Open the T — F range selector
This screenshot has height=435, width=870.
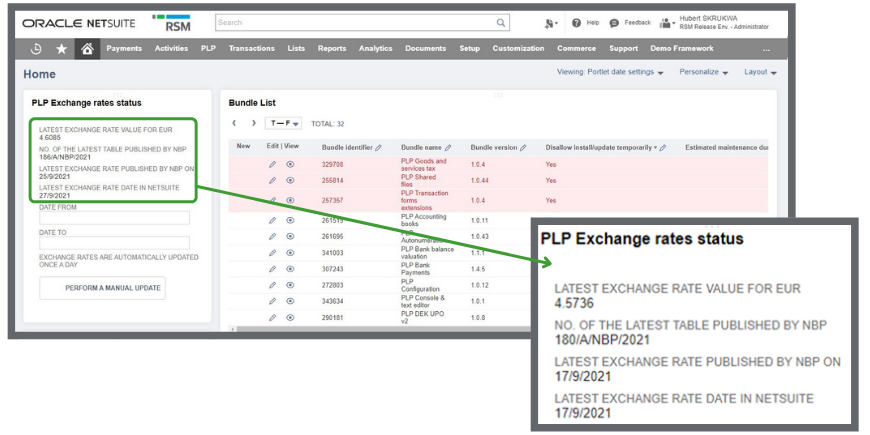284,123
